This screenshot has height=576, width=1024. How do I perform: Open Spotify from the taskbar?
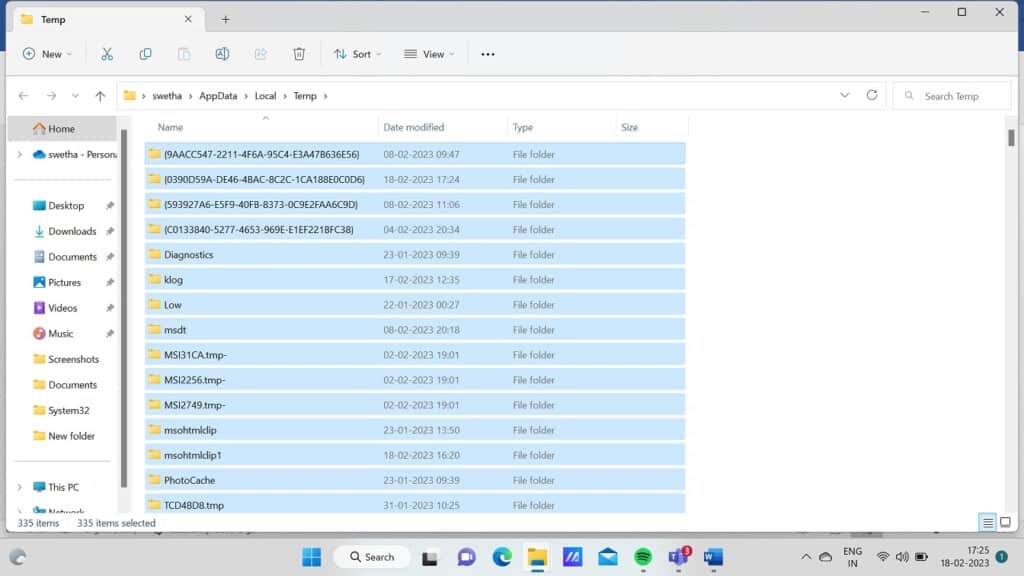click(x=643, y=557)
